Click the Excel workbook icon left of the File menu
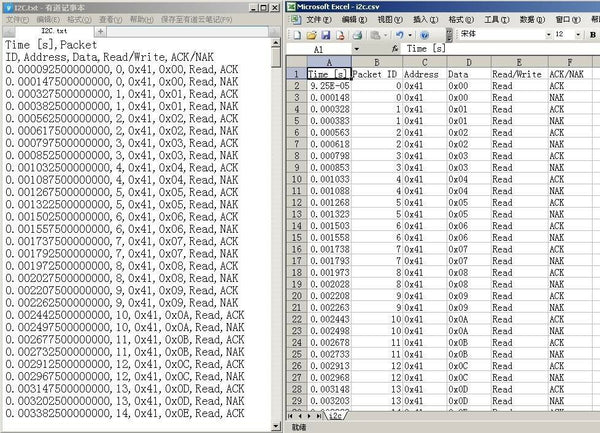This screenshot has height=433, width=600. click(x=295, y=20)
